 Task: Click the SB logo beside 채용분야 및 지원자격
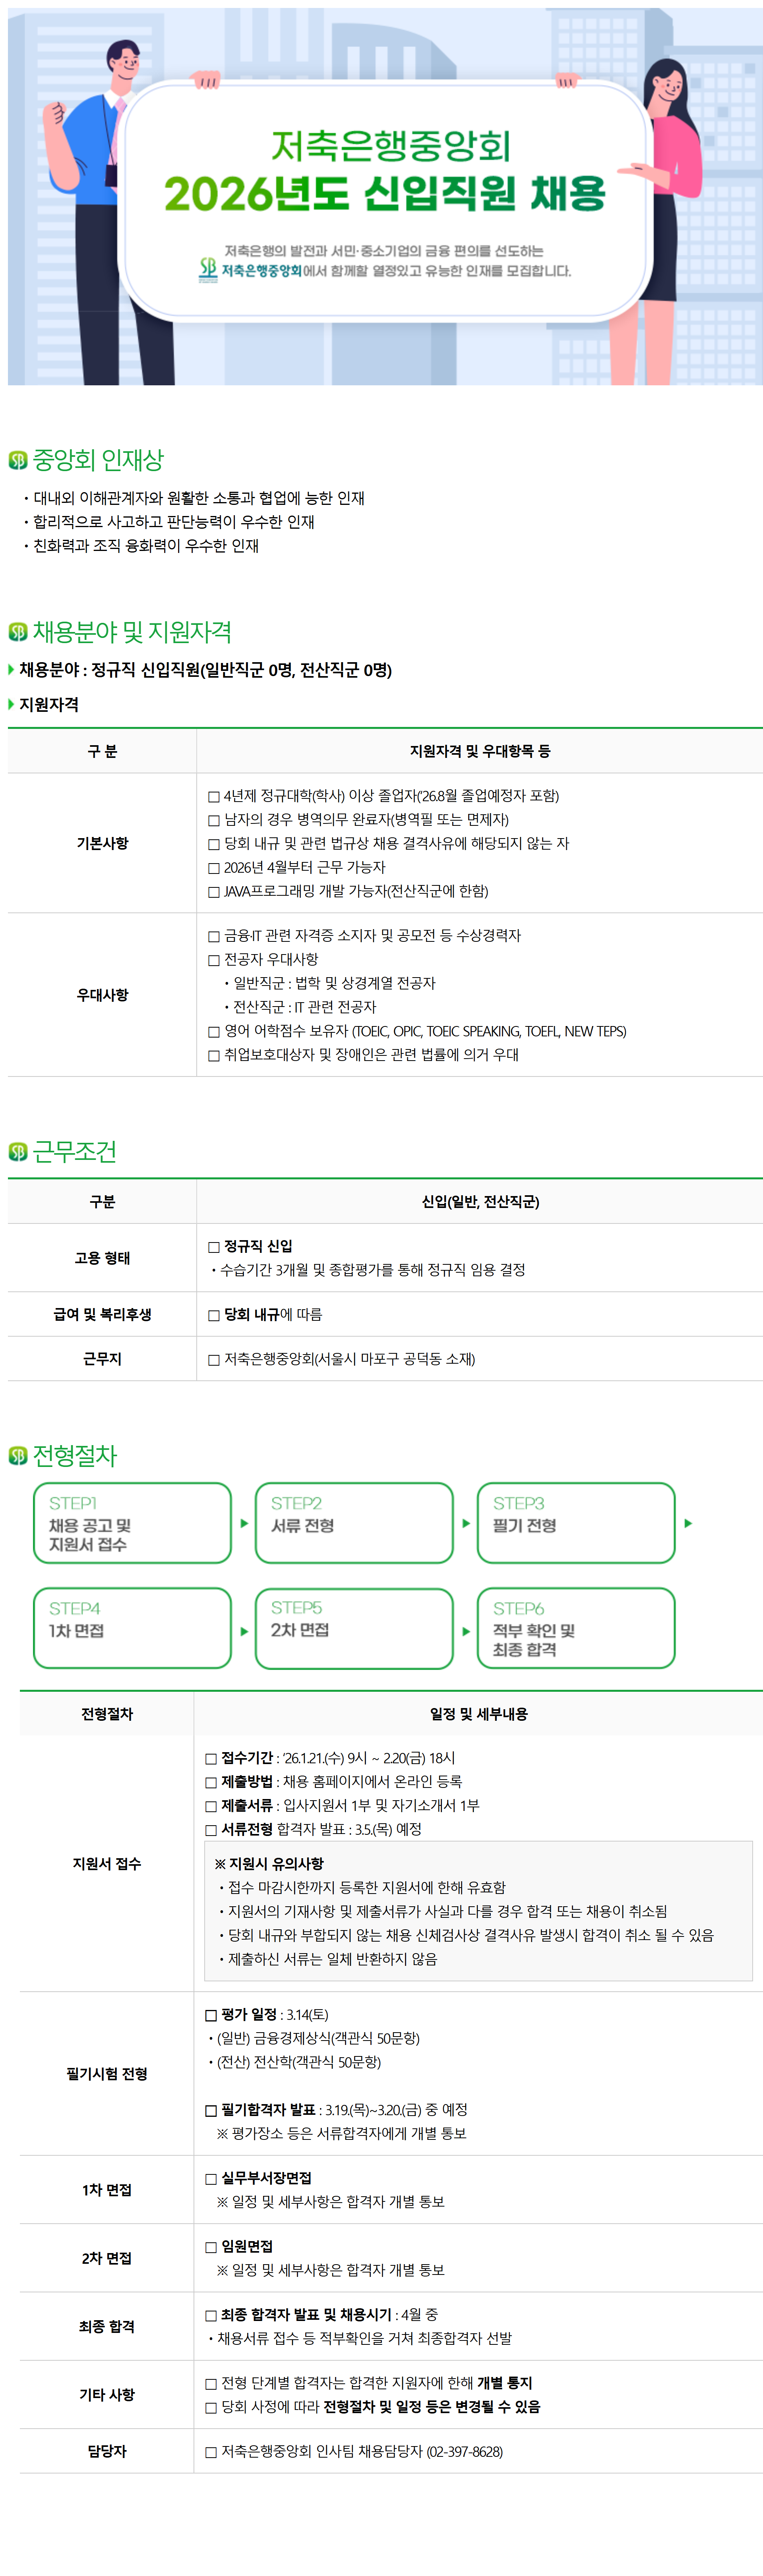pyautogui.click(x=18, y=632)
